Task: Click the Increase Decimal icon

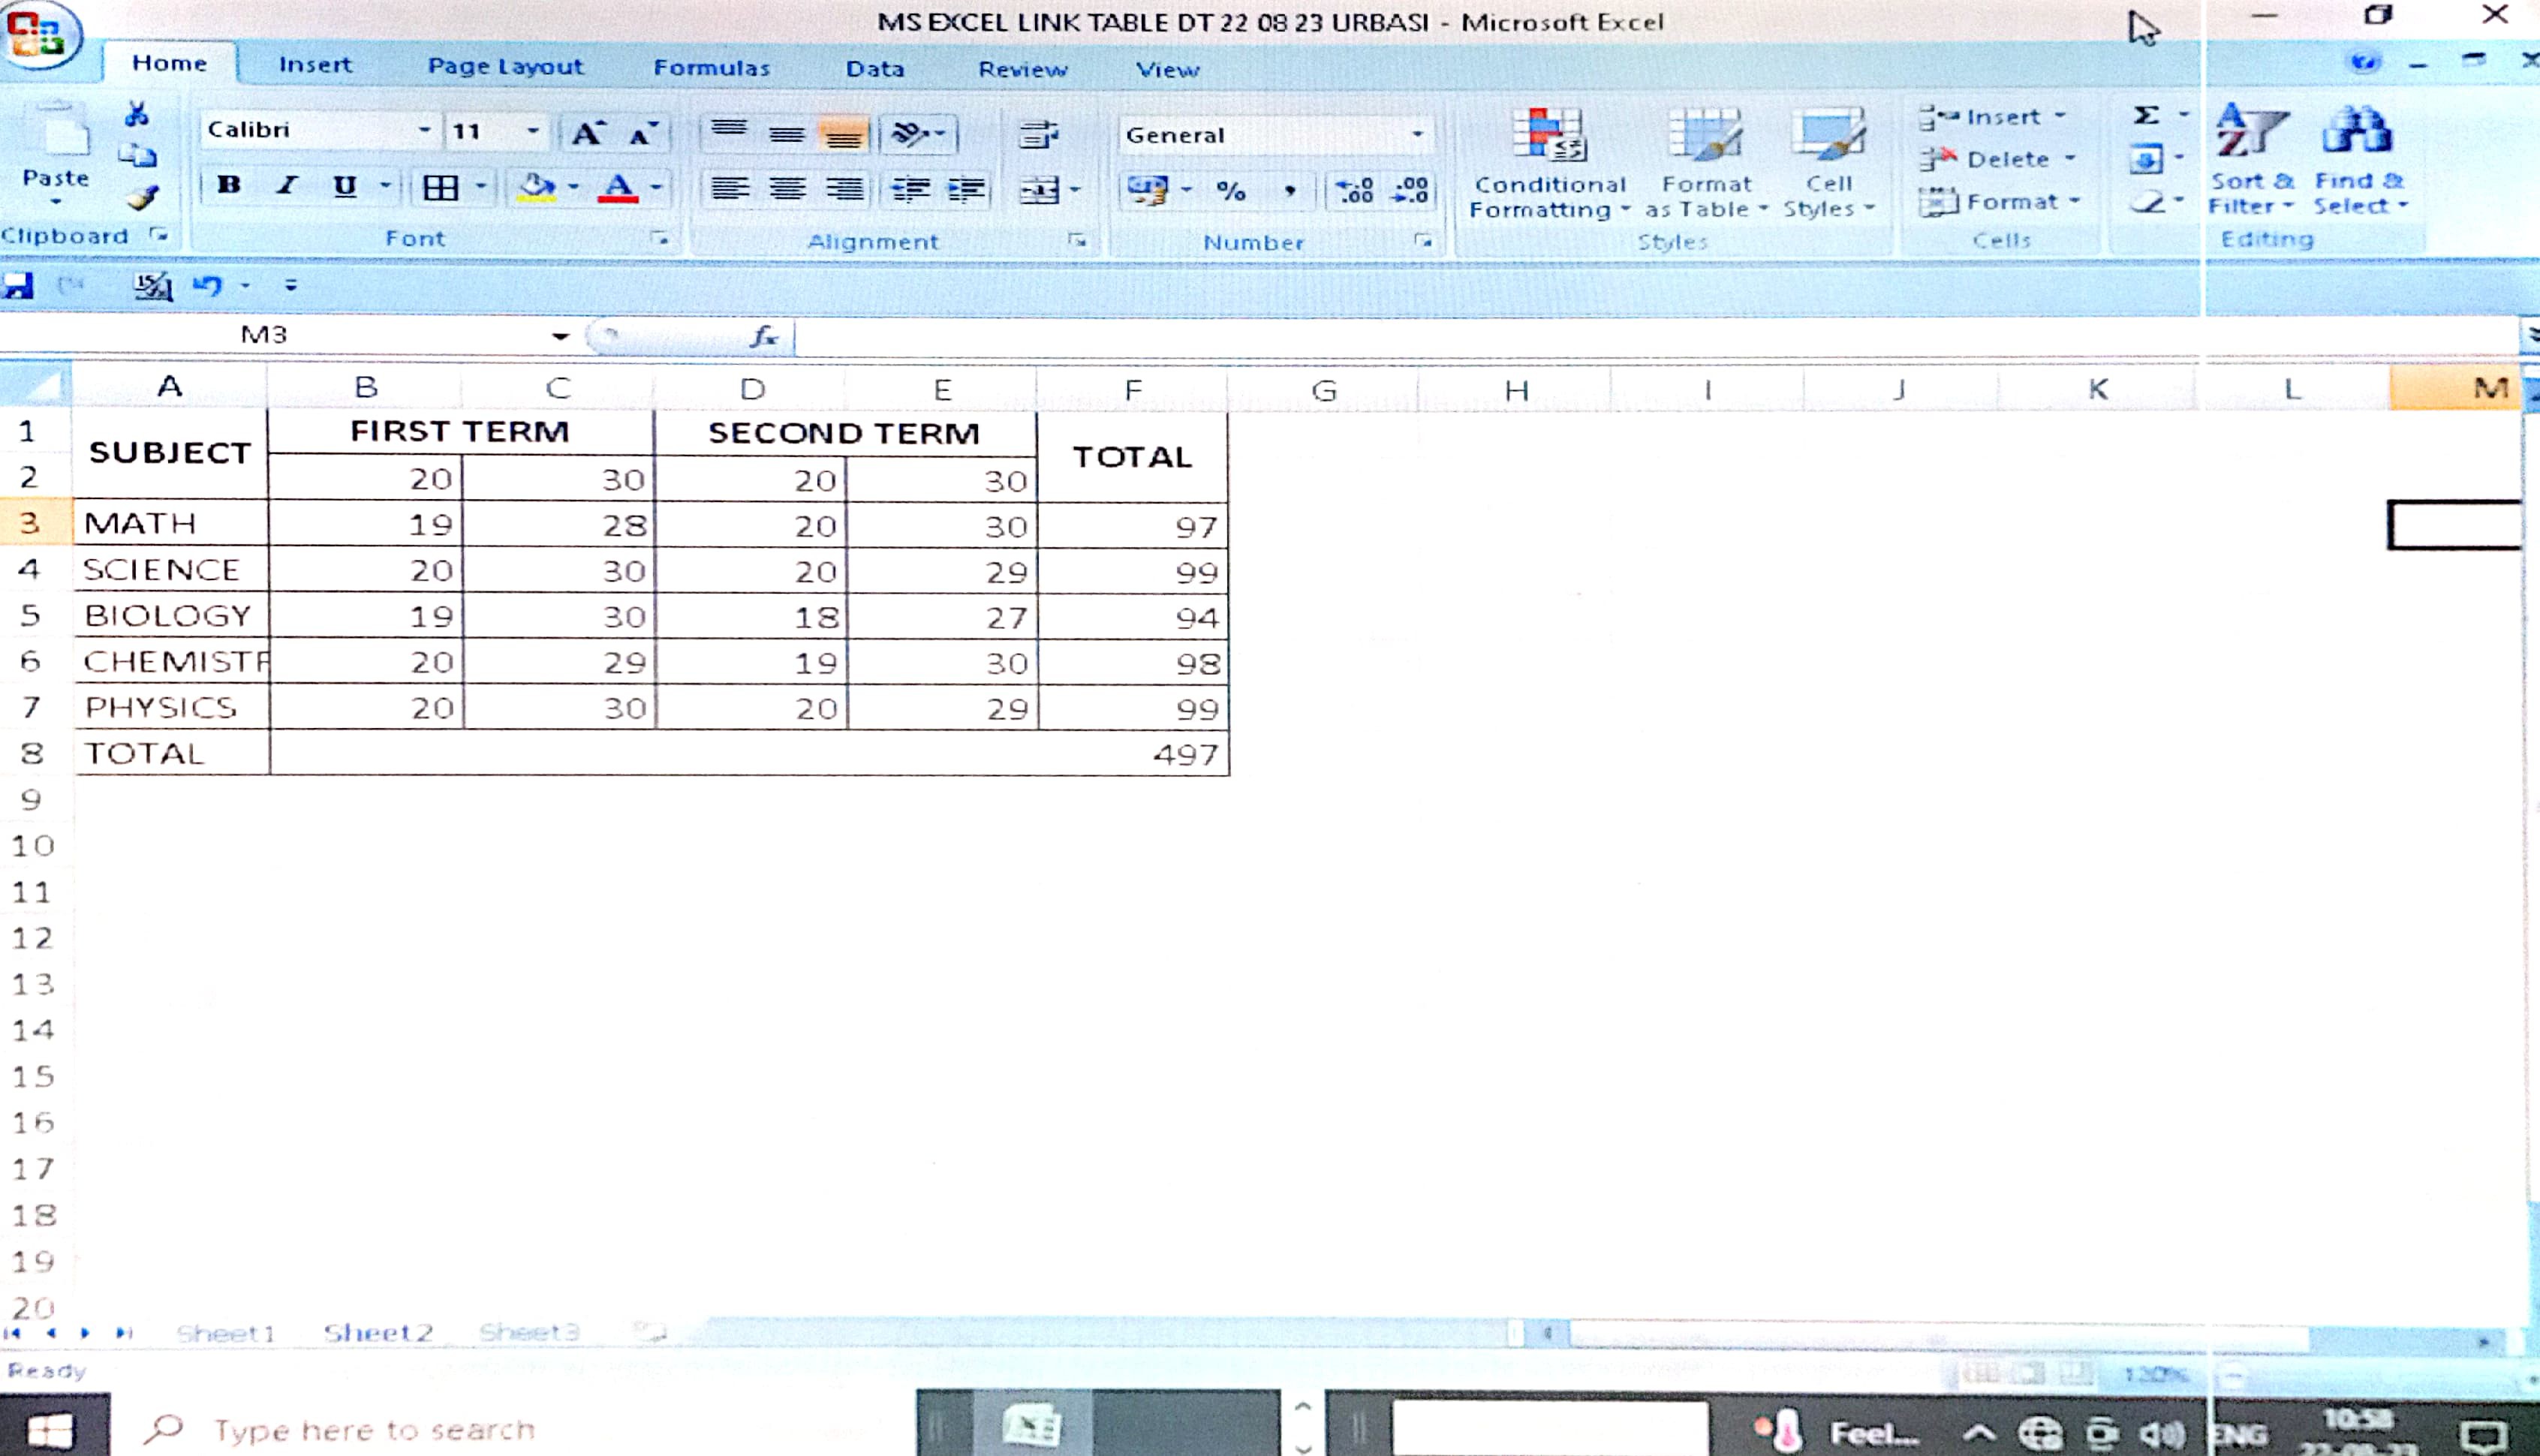Action: 1355,190
